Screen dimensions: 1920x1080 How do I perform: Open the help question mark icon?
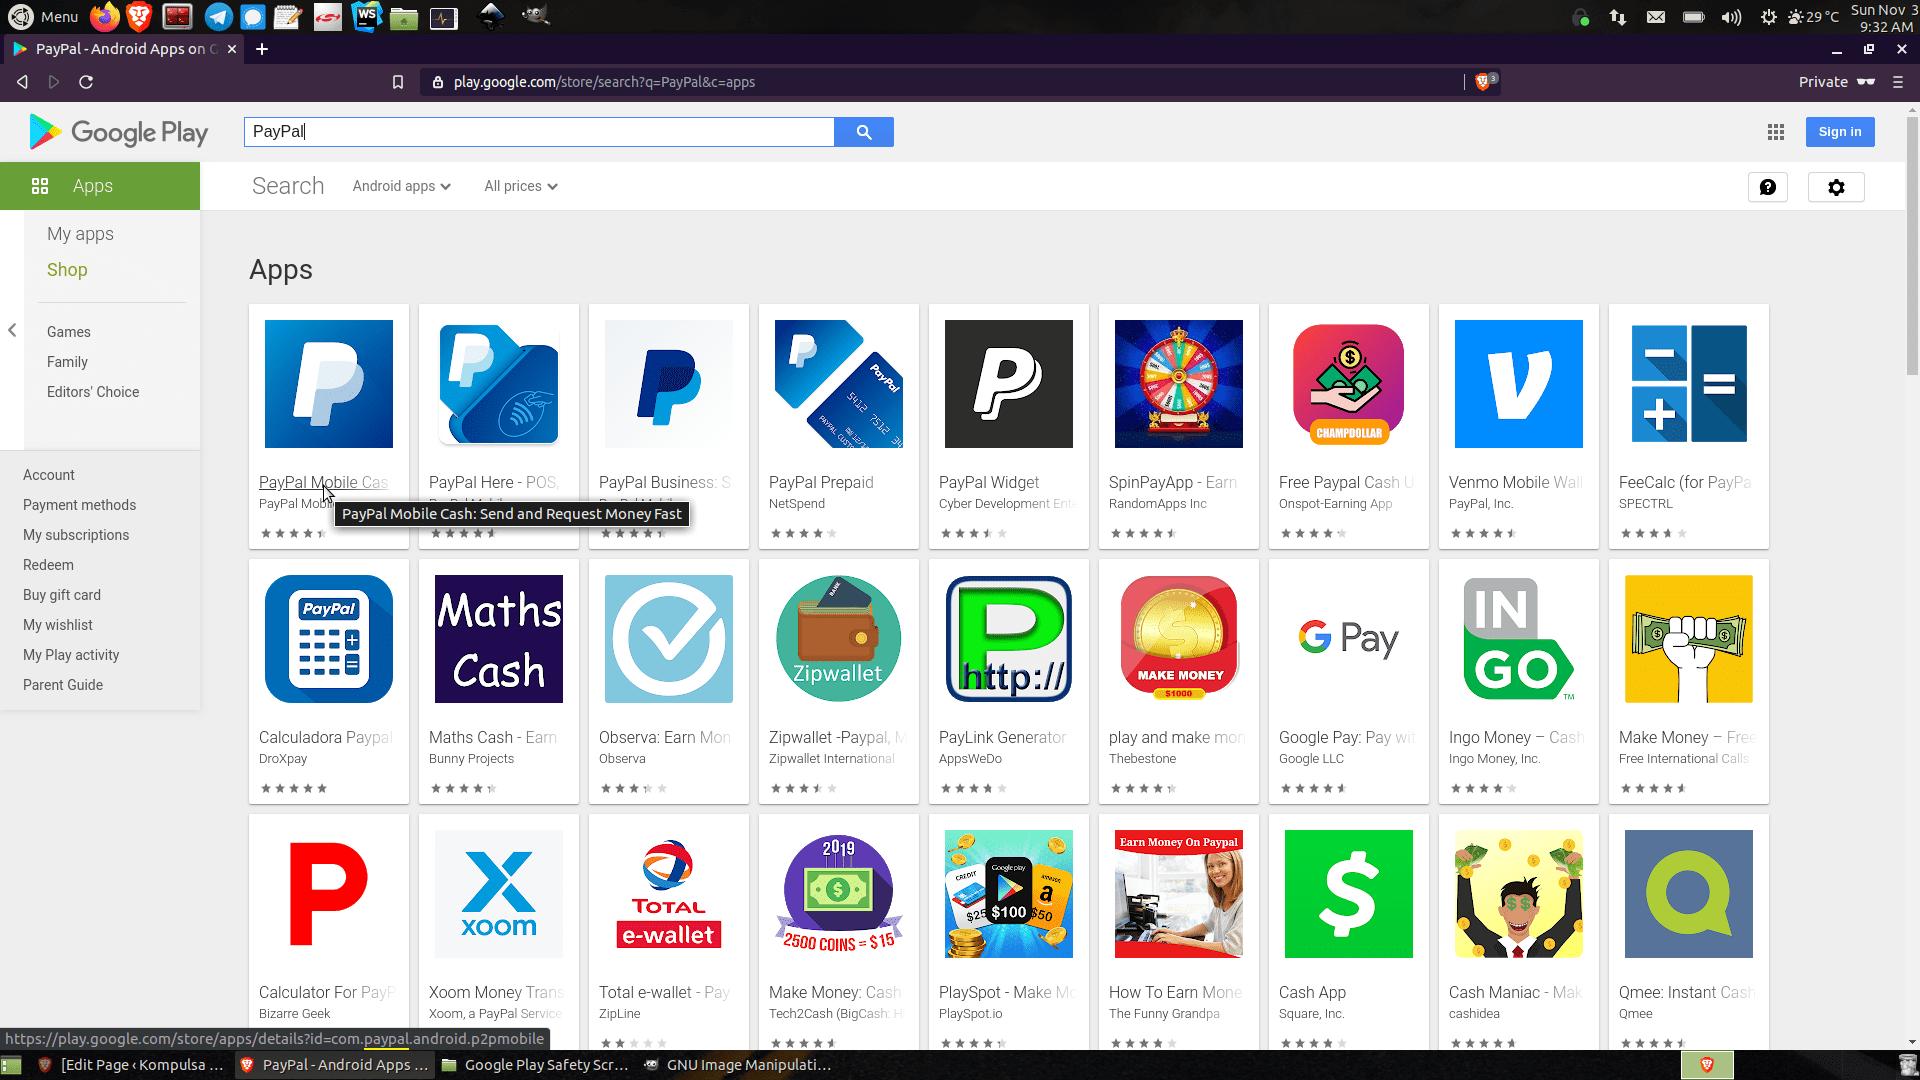(1767, 187)
